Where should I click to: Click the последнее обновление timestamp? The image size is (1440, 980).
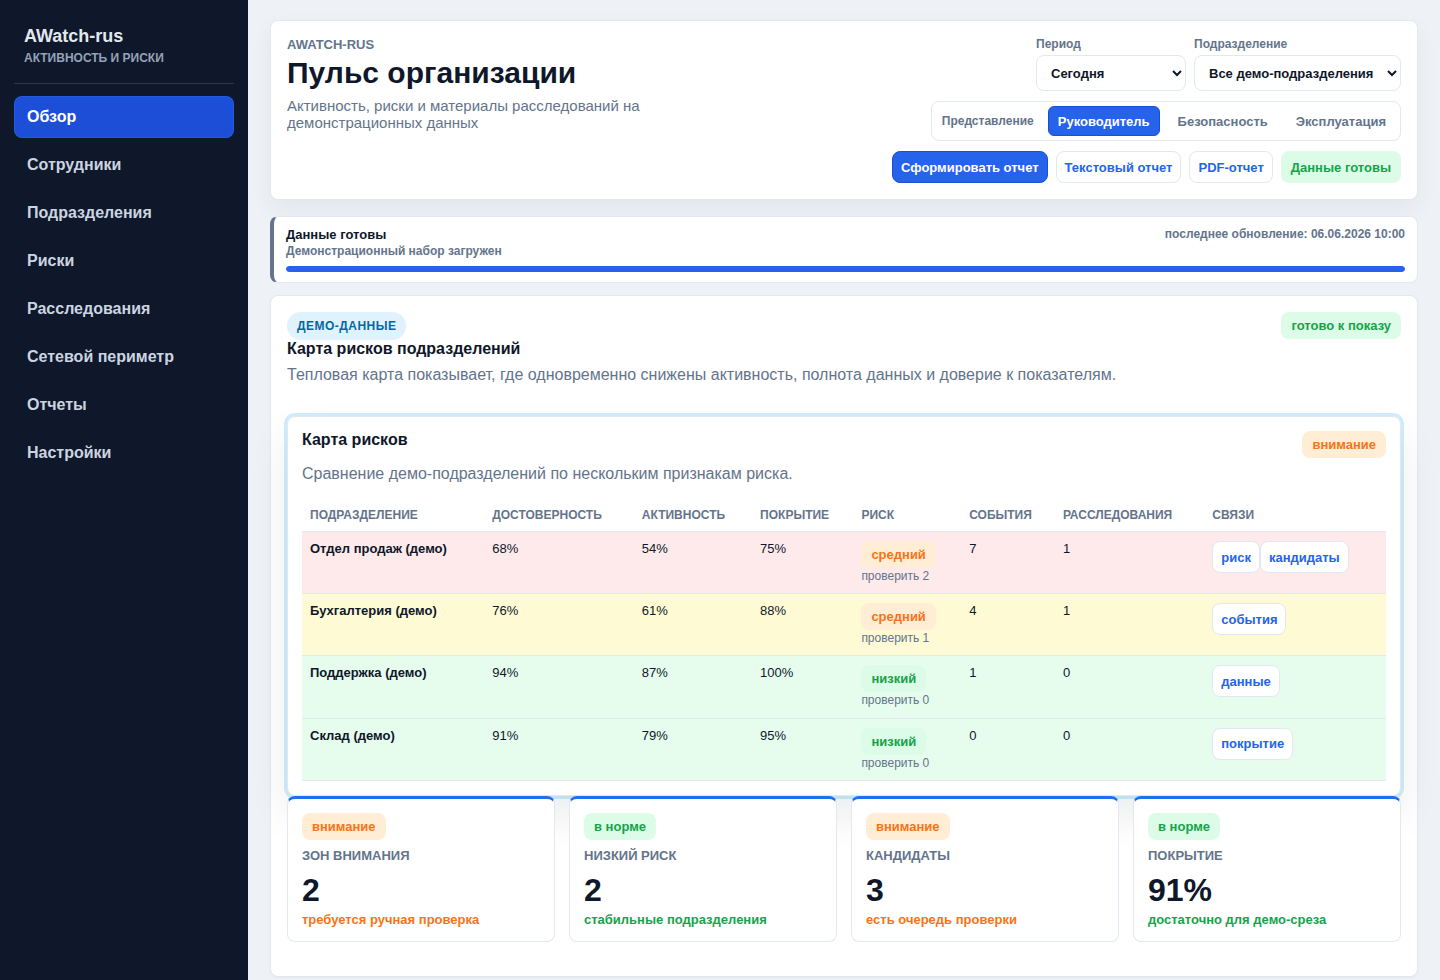pos(1284,233)
